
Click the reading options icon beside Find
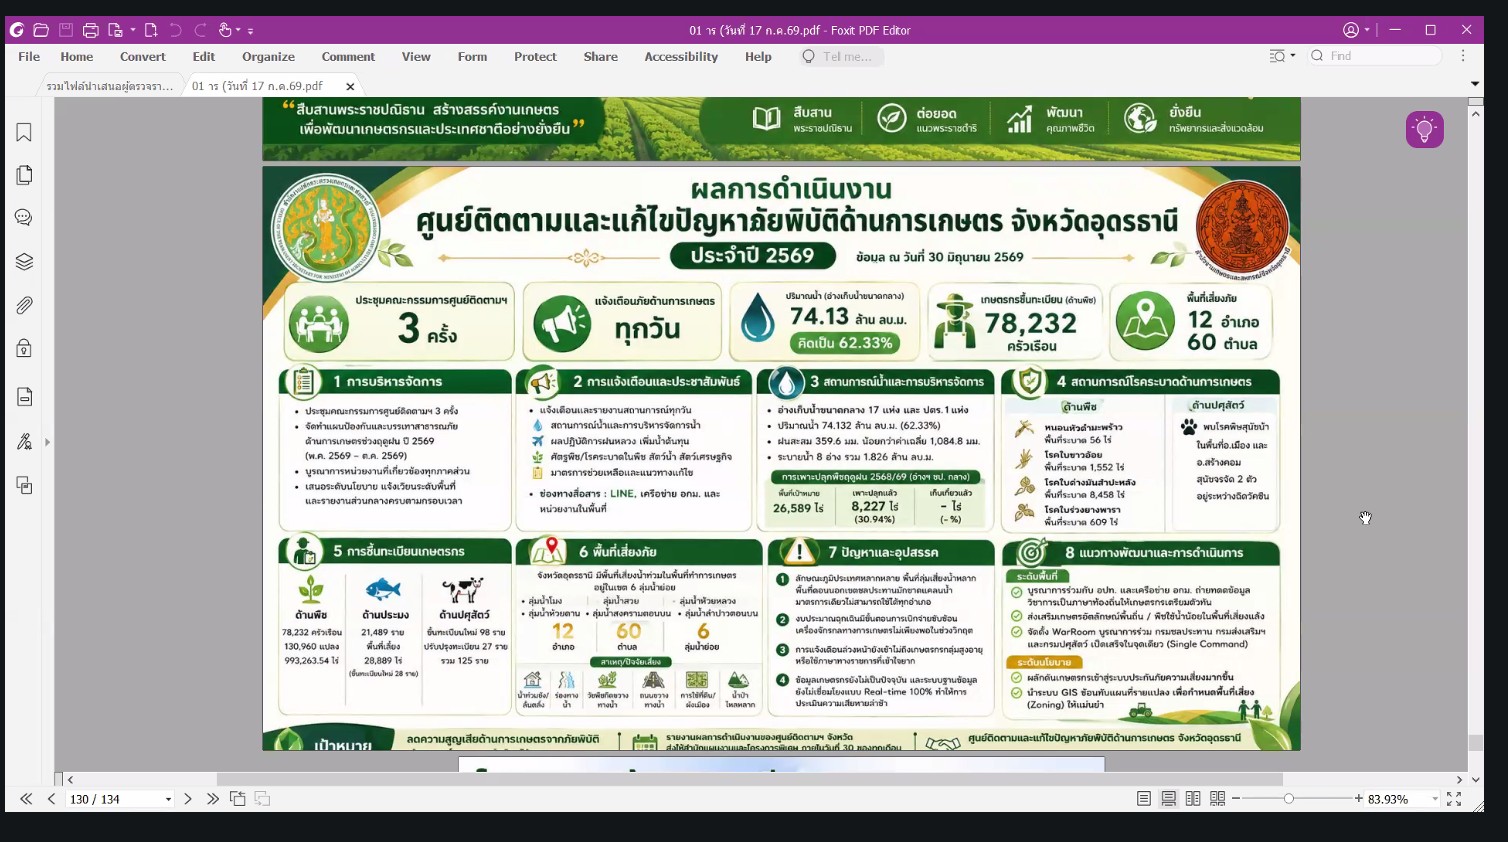[x=1277, y=56]
